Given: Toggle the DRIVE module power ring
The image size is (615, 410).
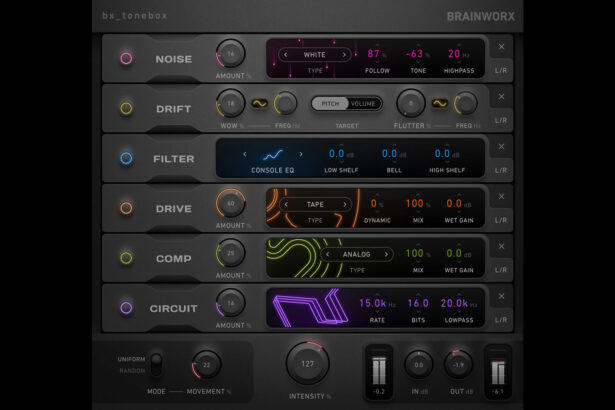Looking at the screenshot, I should tap(126, 208).
